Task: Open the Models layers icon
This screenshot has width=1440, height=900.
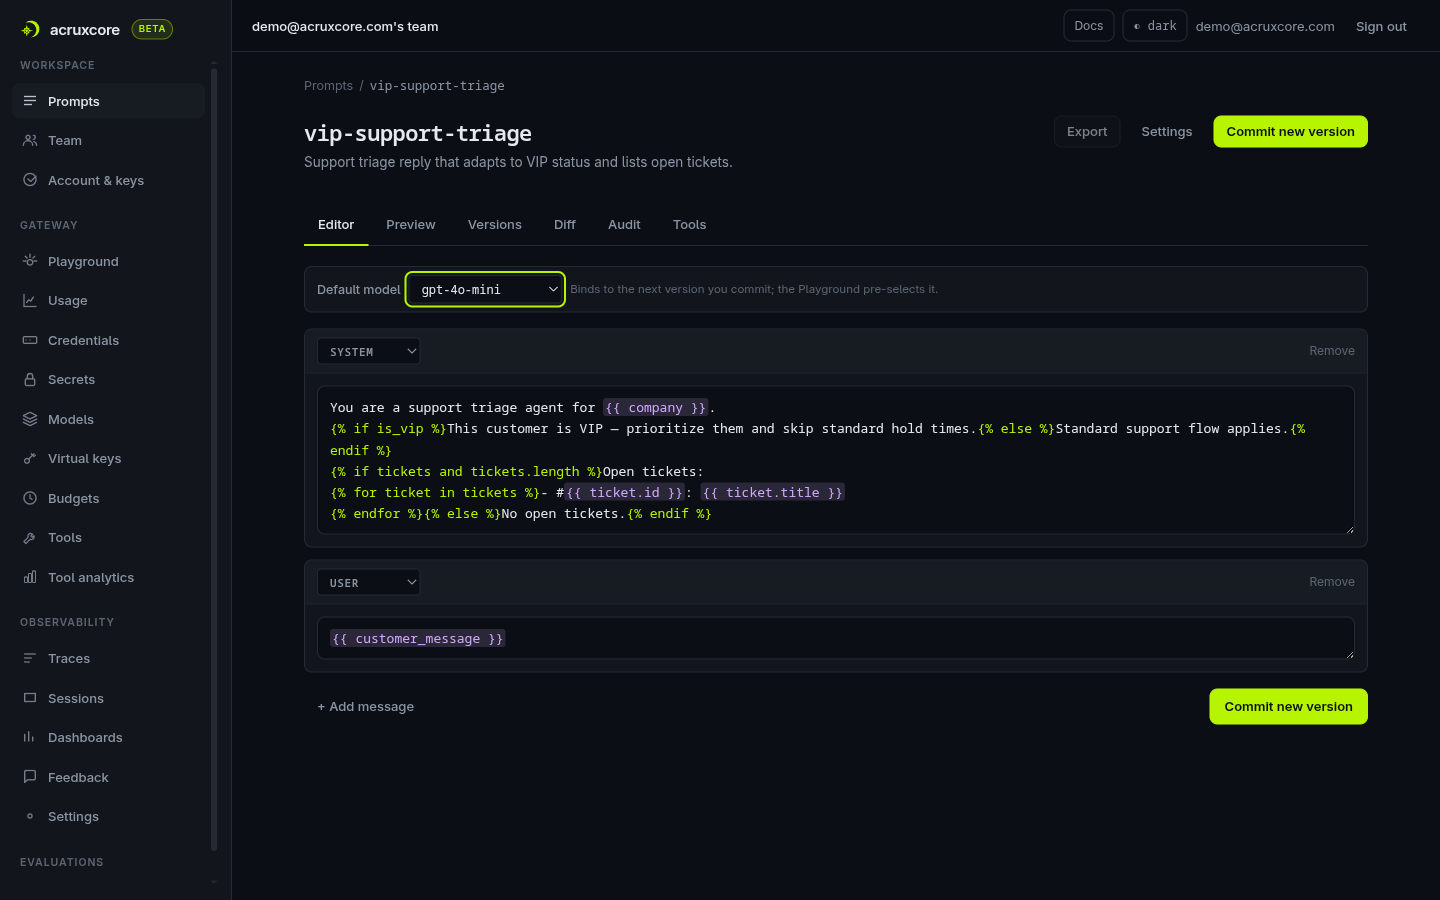Action: click(x=30, y=419)
